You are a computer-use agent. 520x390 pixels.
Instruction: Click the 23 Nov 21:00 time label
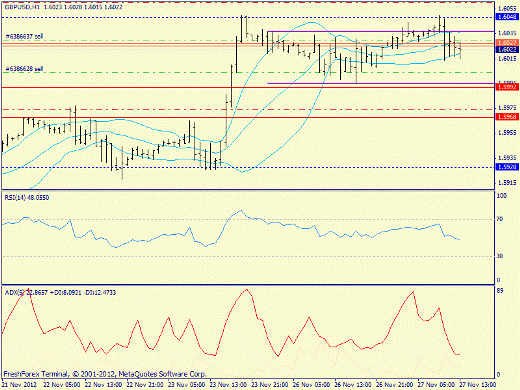coord(270,385)
